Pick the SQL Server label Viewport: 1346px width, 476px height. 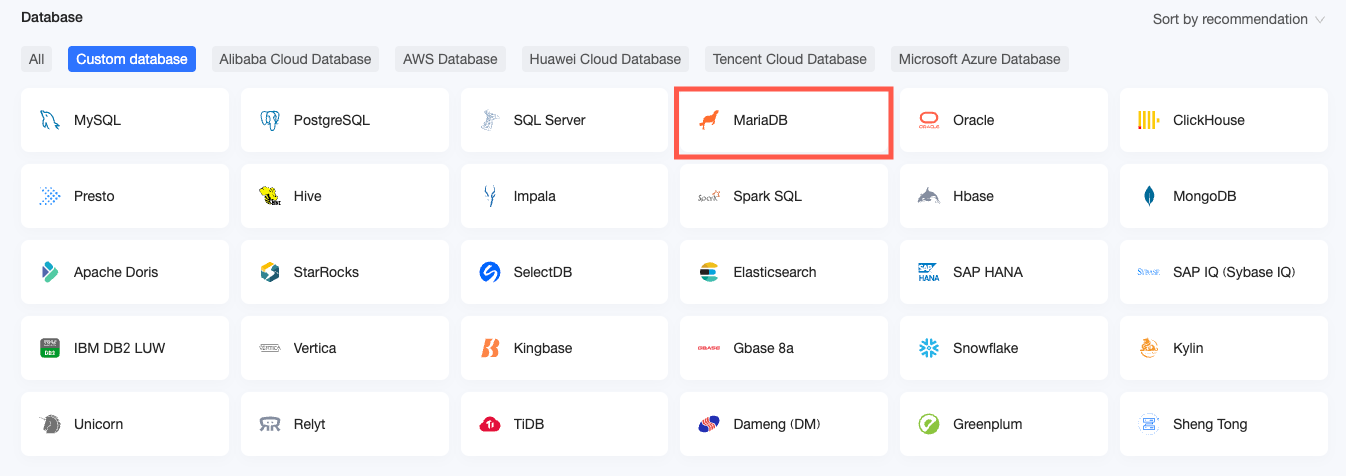click(550, 120)
